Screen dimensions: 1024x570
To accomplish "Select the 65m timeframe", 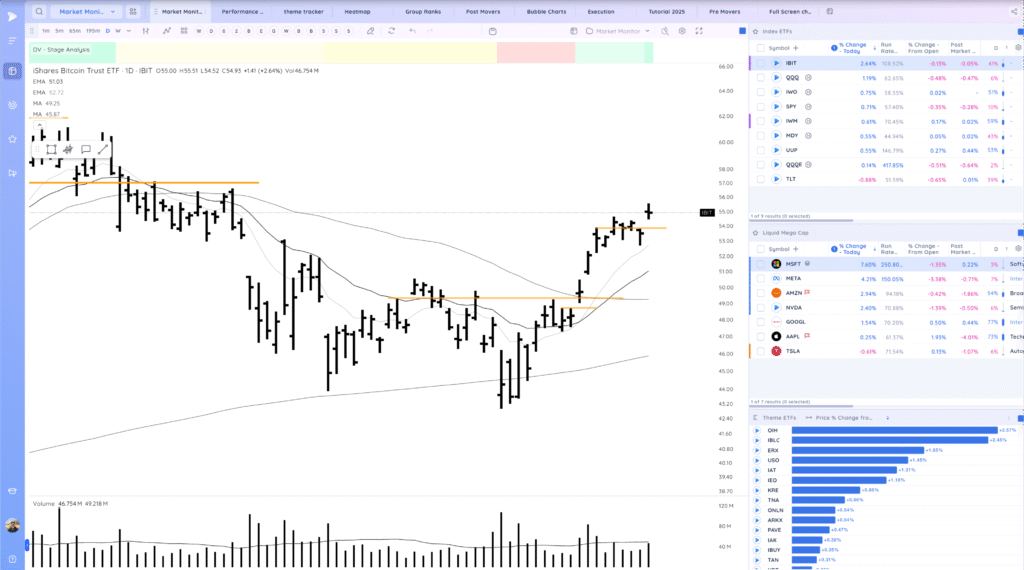I will [75, 31].
